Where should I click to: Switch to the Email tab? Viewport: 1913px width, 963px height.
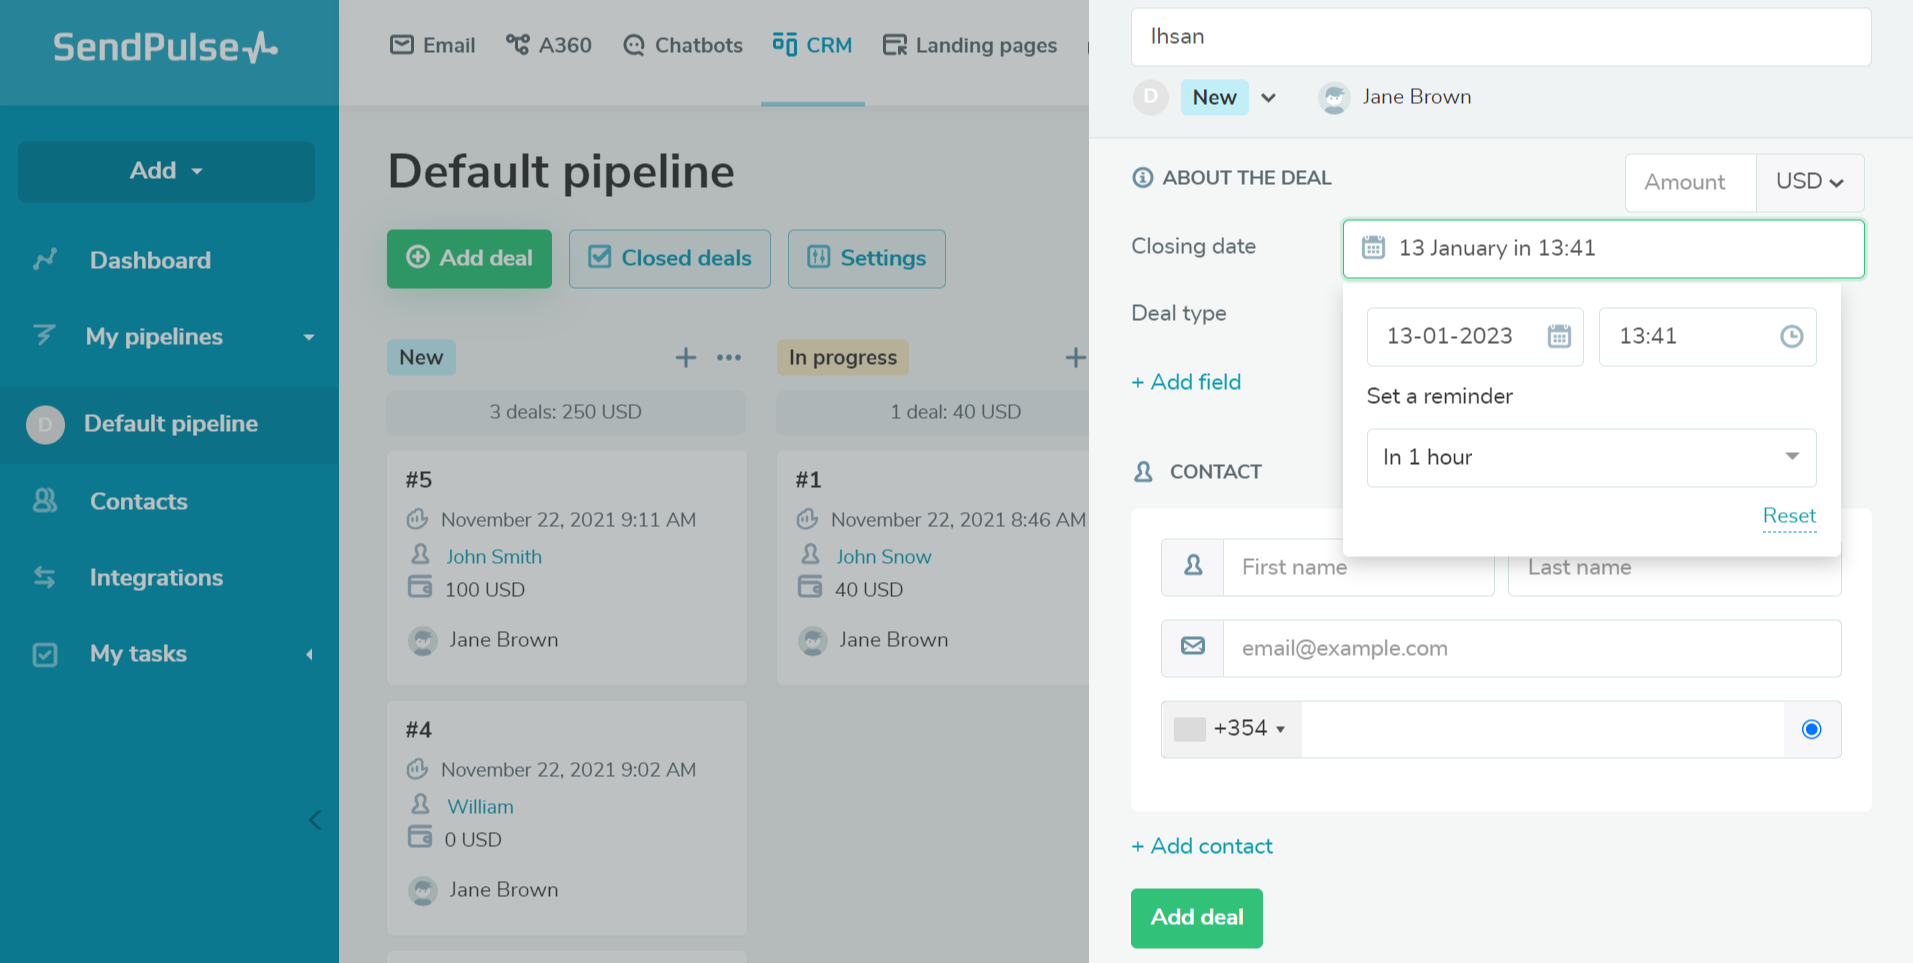click(x=431, y=45)
